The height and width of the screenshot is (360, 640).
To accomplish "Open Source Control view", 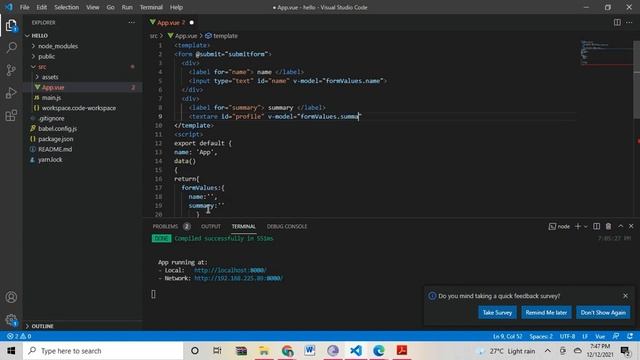I will 11,70.
